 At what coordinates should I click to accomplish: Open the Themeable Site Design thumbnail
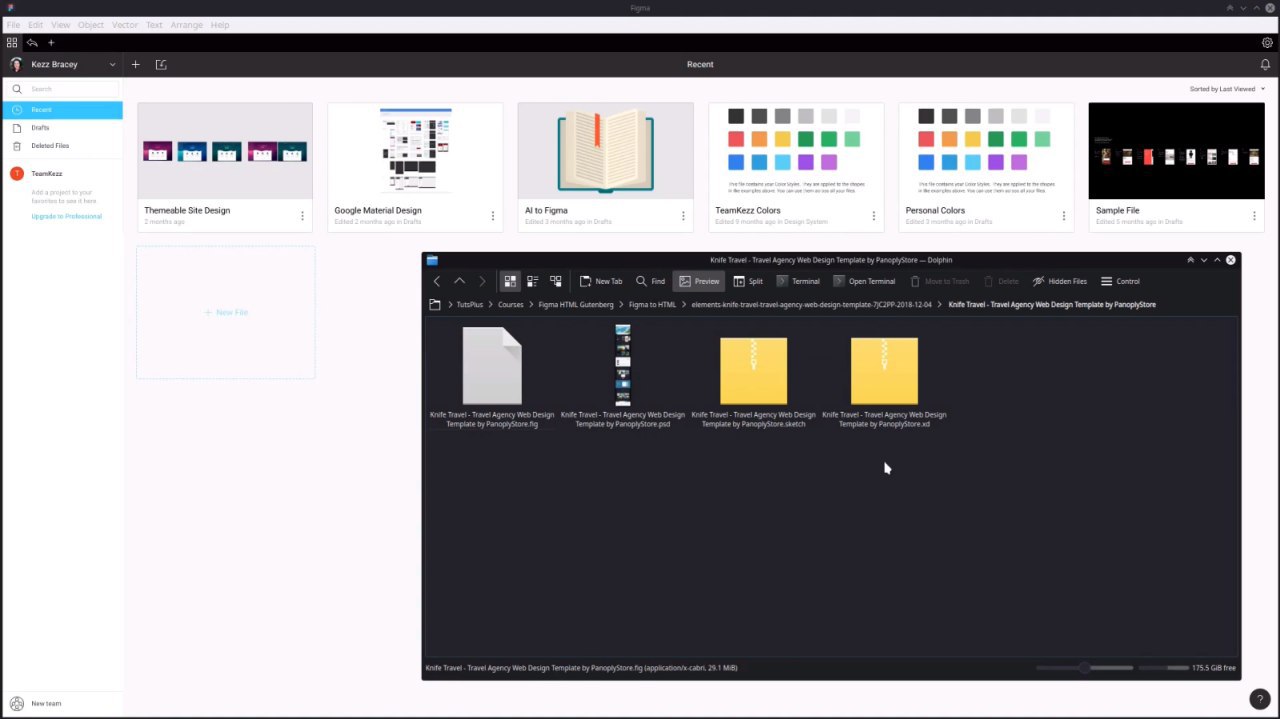click(225, 151)
